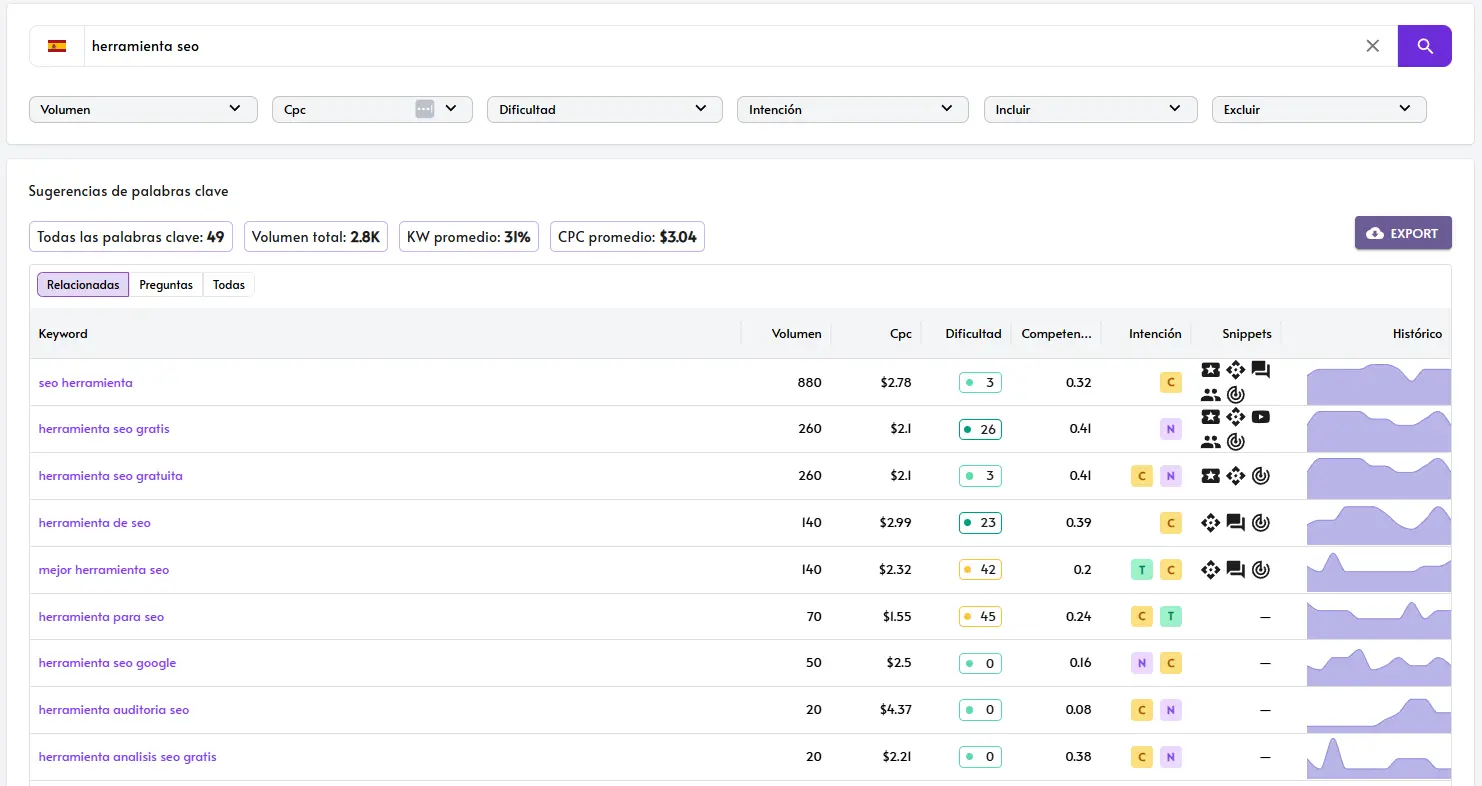Click the EXPORT button
This screenshot has width=1482, height=786.
pyautogui.click(x=1403, y=233)
